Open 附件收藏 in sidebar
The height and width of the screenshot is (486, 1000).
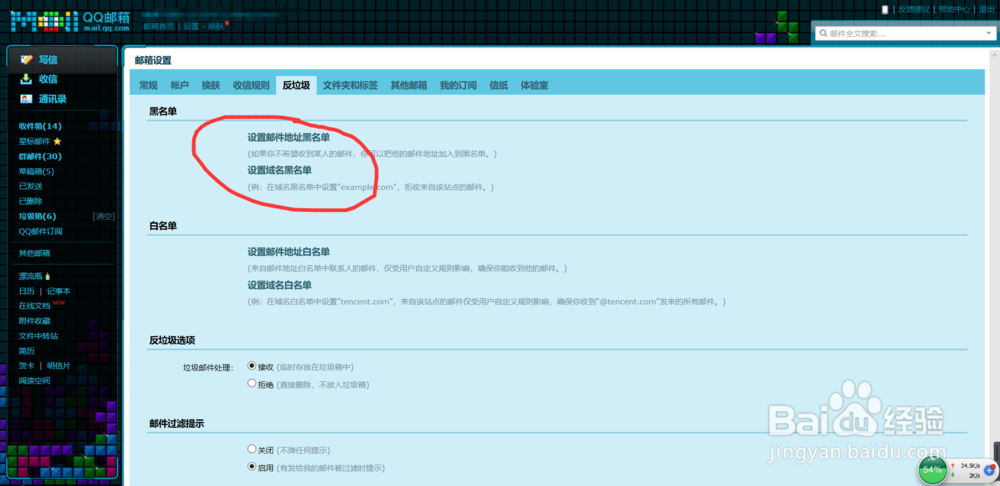click(x=34, y=321)
